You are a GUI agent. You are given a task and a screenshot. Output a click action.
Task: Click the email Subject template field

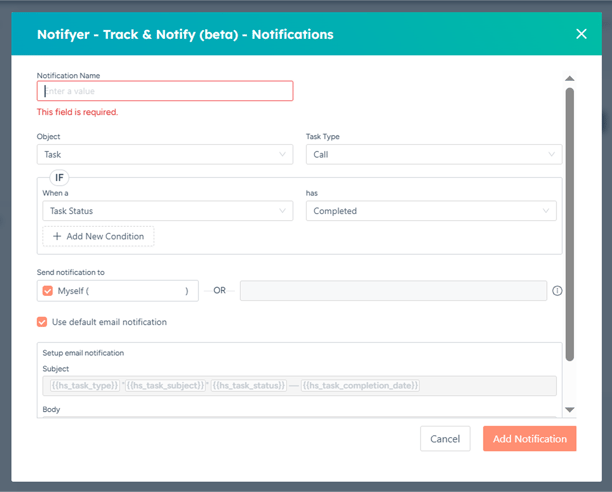[299, 385]
